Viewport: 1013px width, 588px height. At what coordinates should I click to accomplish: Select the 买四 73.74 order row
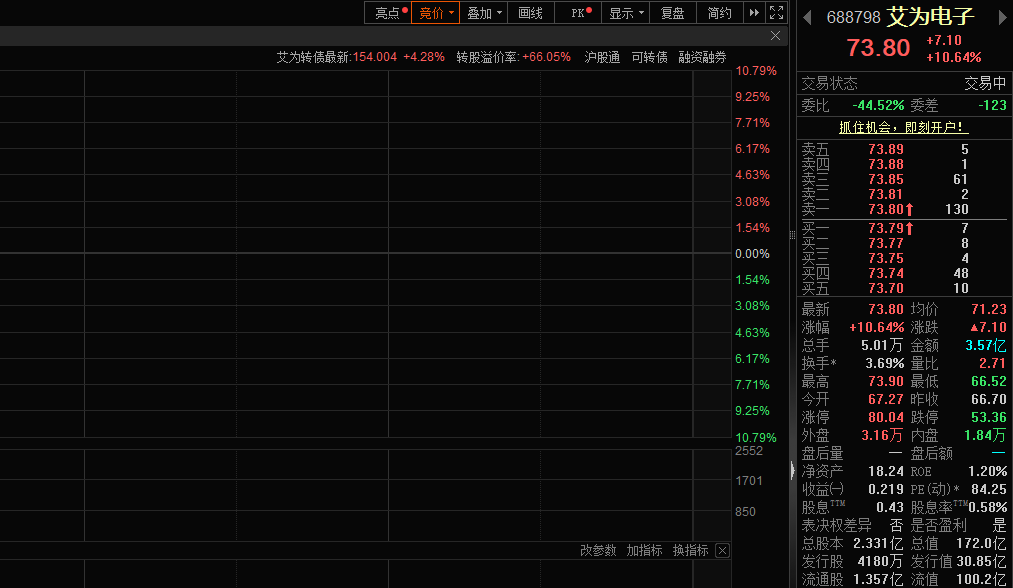[904, 273]
